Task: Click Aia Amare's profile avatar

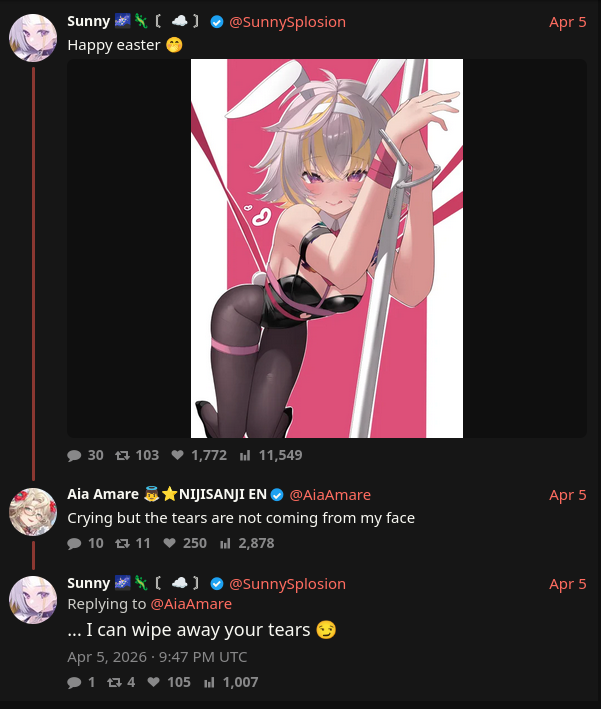Action: (x=33, y=511)
